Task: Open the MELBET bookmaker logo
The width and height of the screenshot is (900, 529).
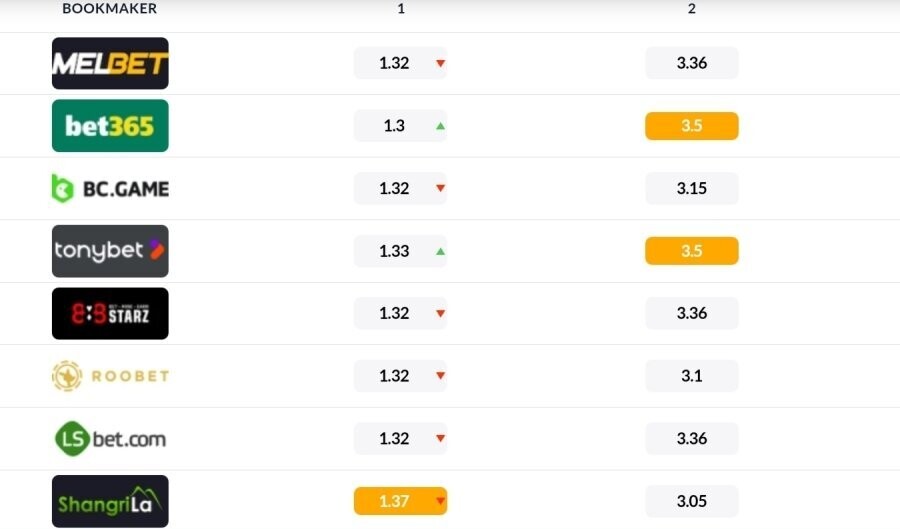Action: coord(110,63)
